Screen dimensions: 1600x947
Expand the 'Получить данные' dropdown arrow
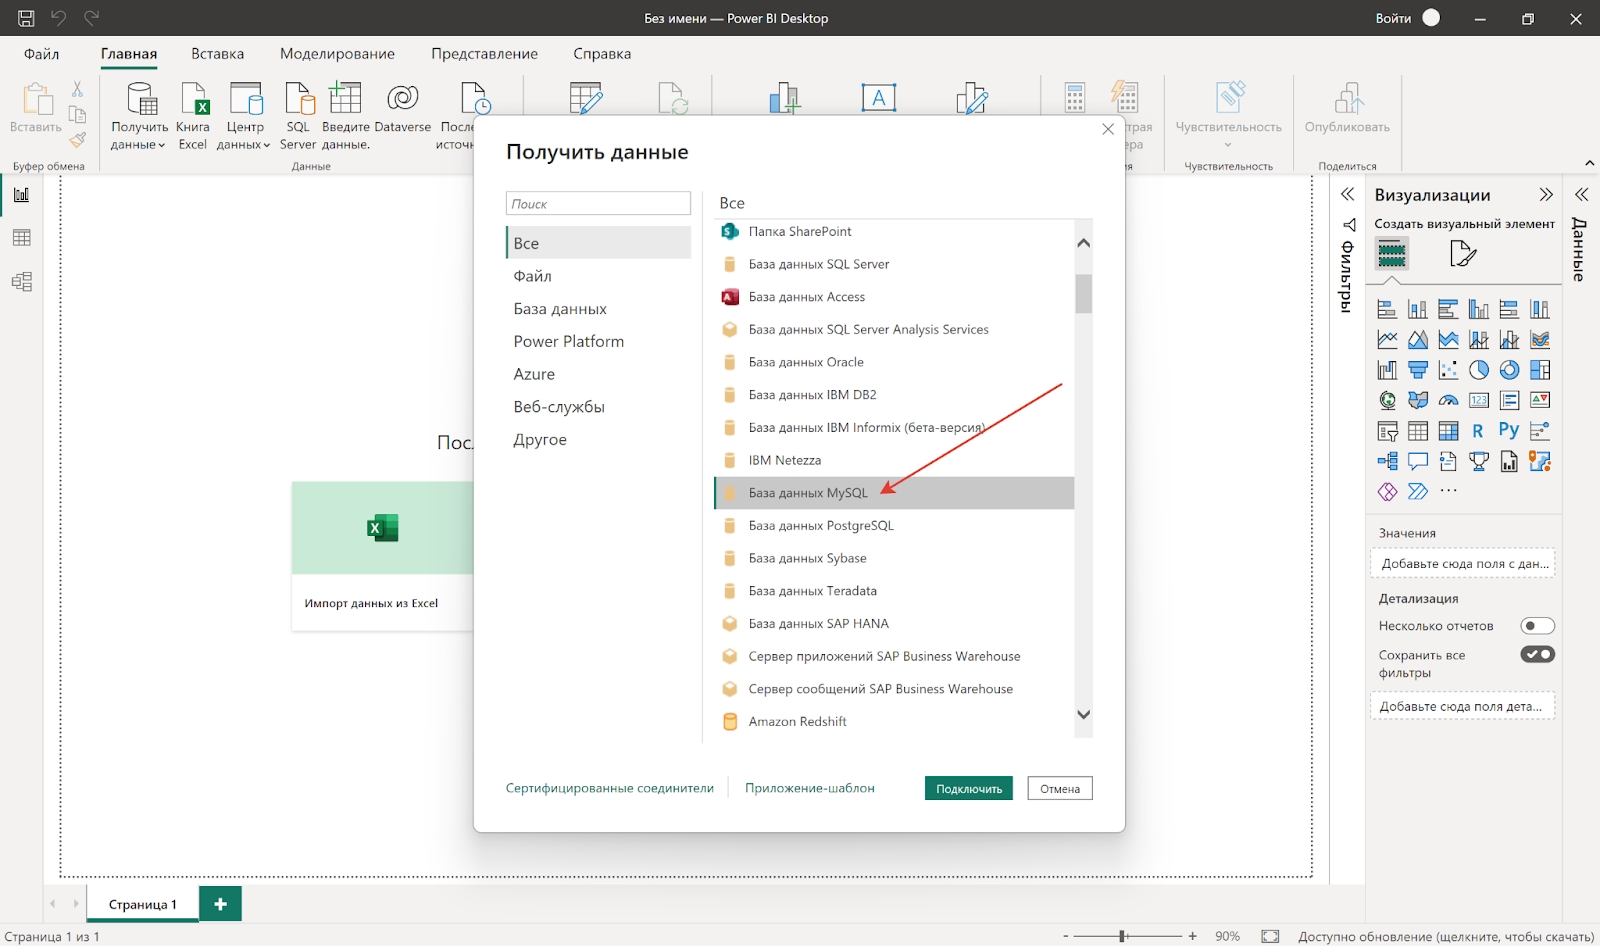161,146
